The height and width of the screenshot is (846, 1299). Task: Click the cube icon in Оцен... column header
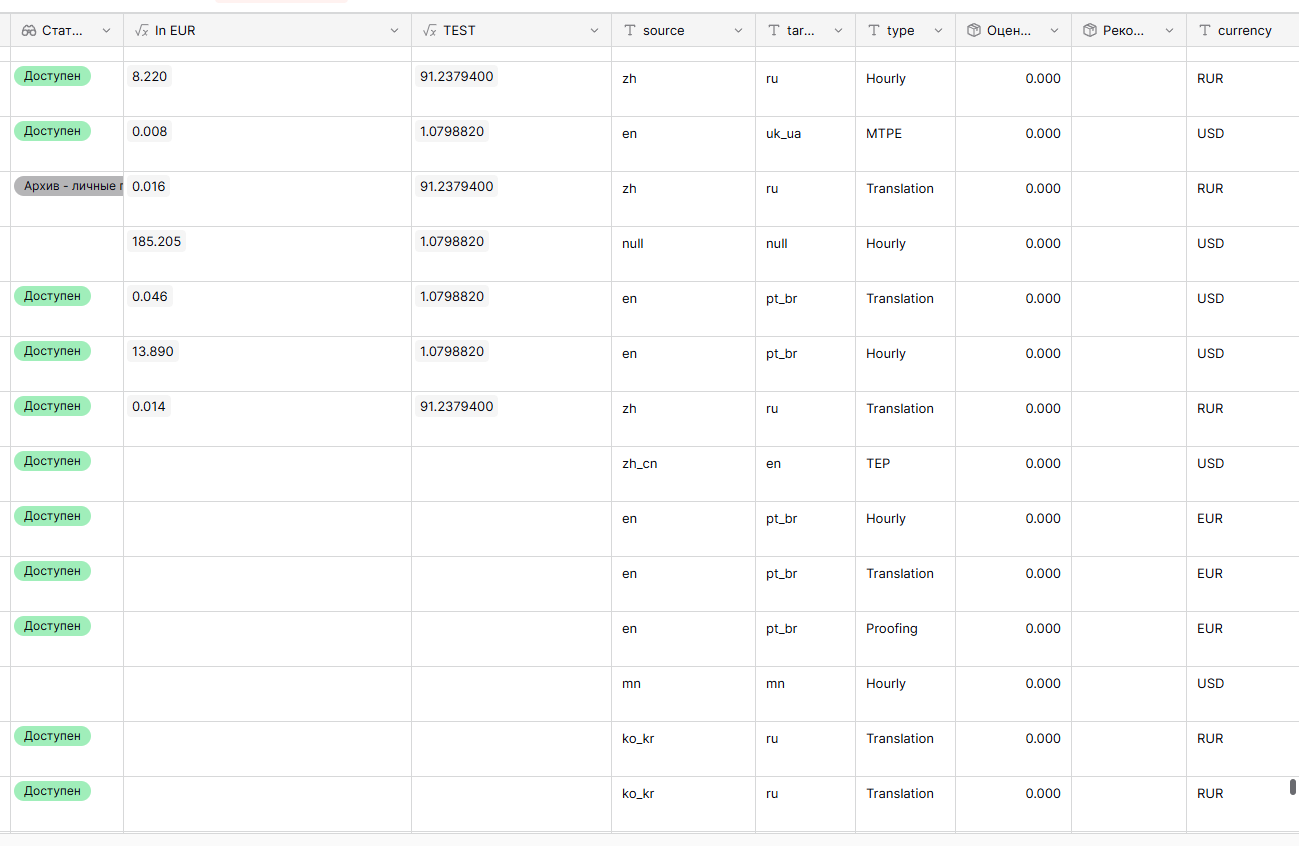pos(974,31)
